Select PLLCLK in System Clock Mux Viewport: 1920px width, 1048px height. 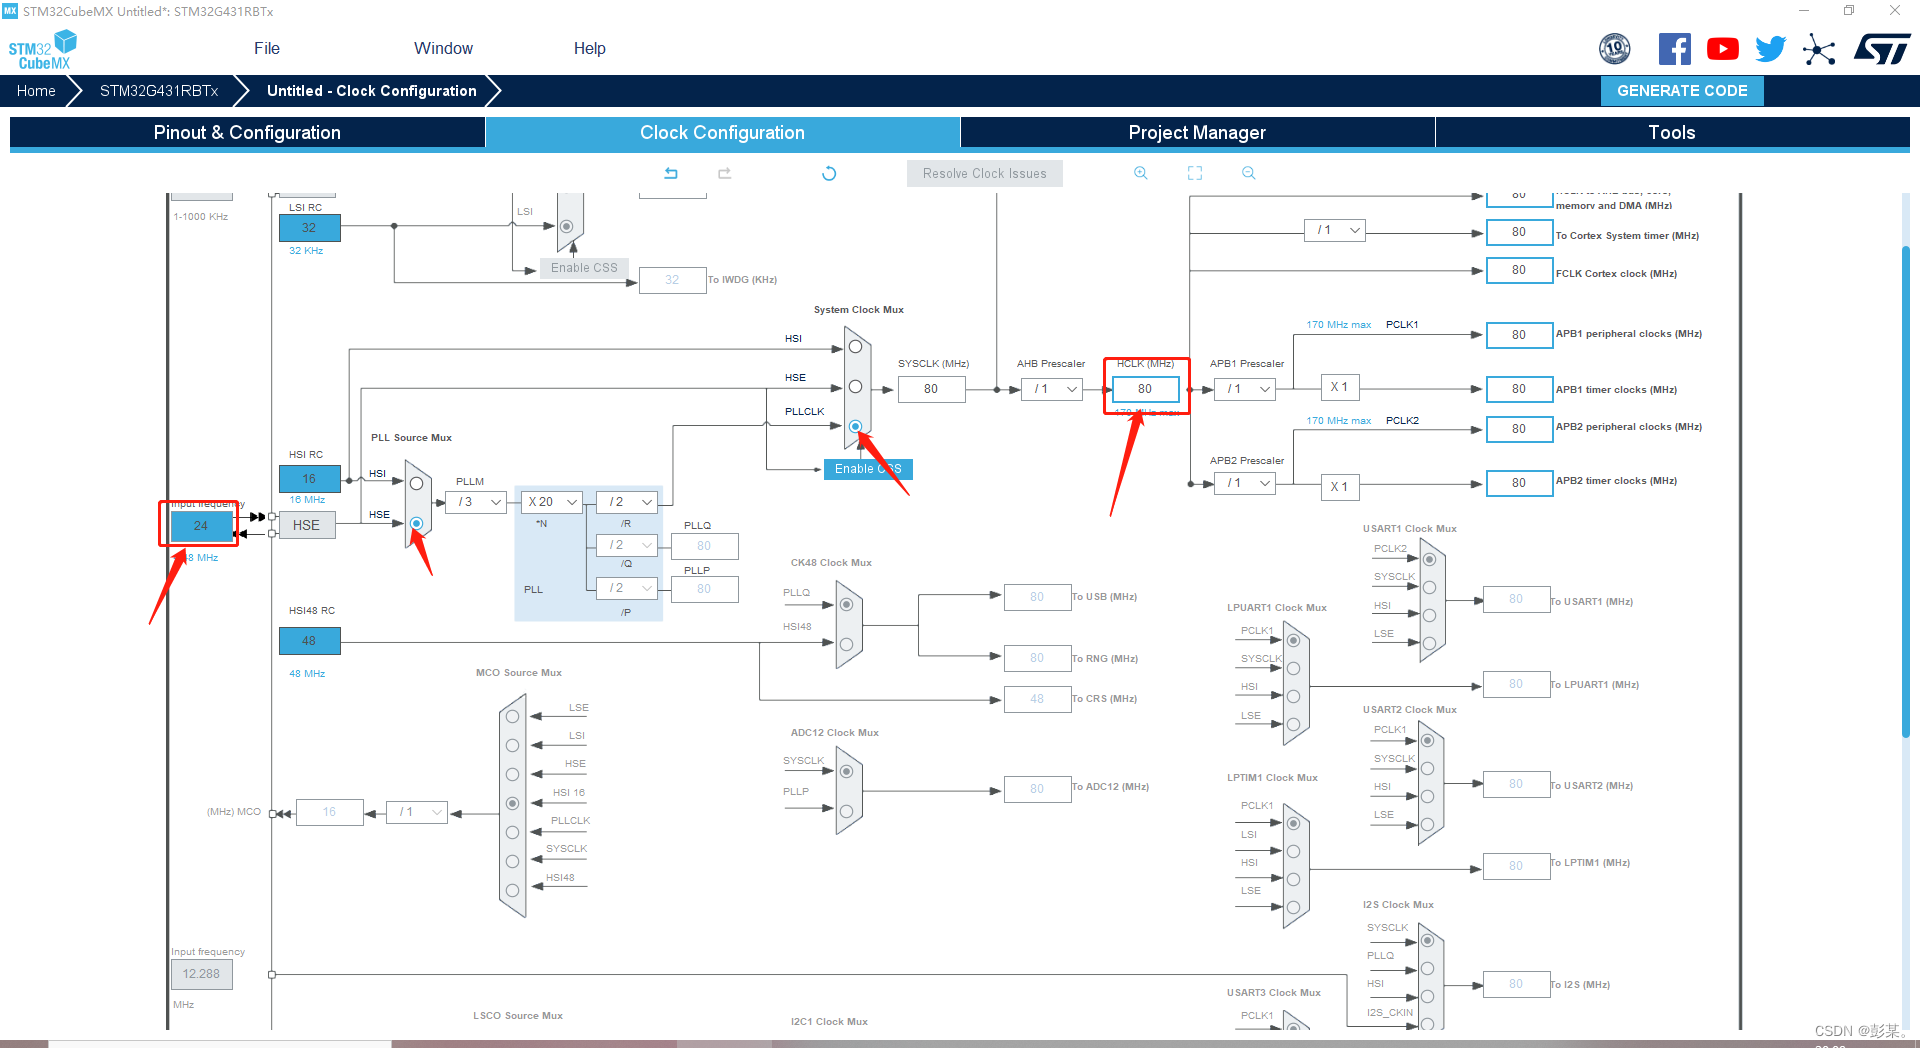coord(855,426)
